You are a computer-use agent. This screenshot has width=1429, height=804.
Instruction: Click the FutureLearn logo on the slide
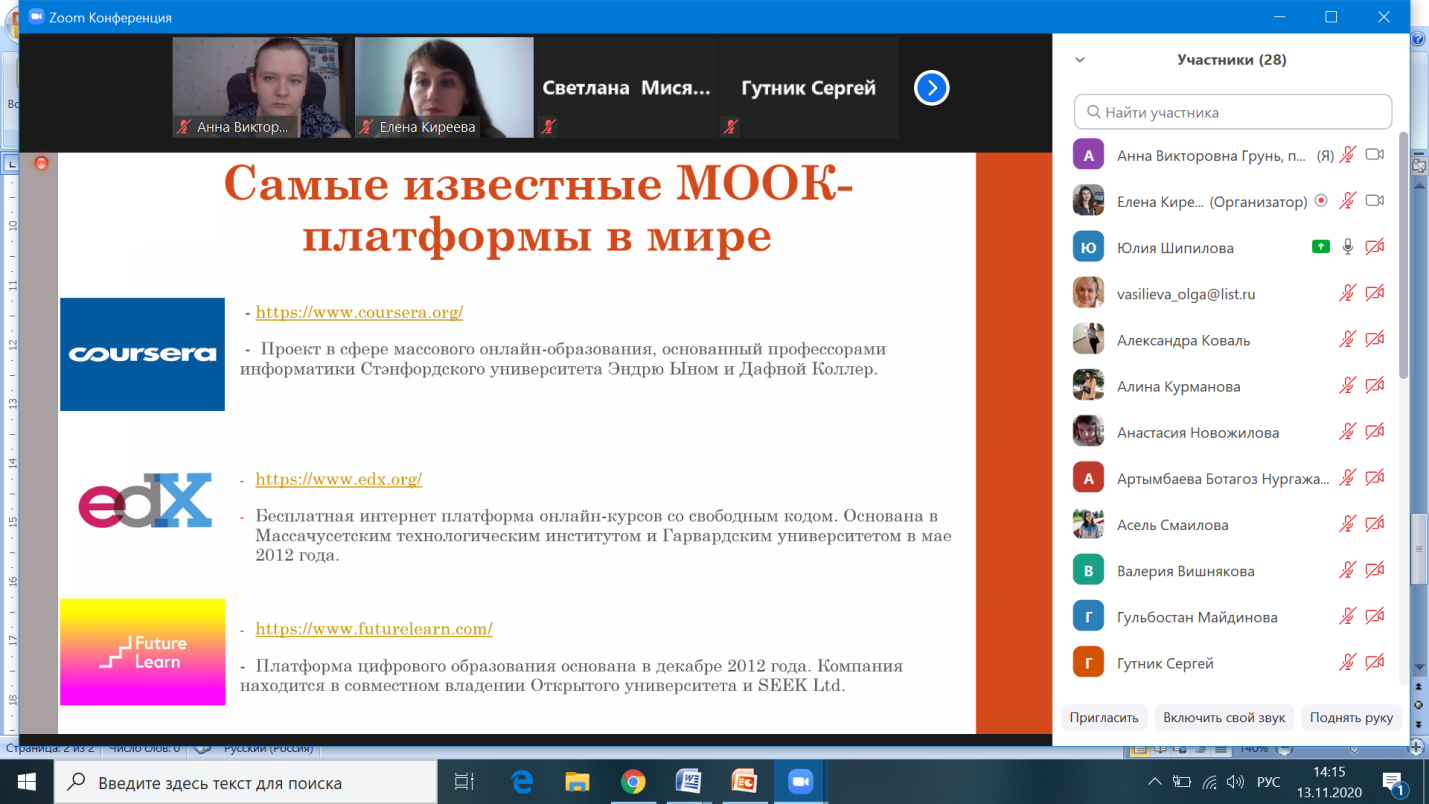point(142,652)
